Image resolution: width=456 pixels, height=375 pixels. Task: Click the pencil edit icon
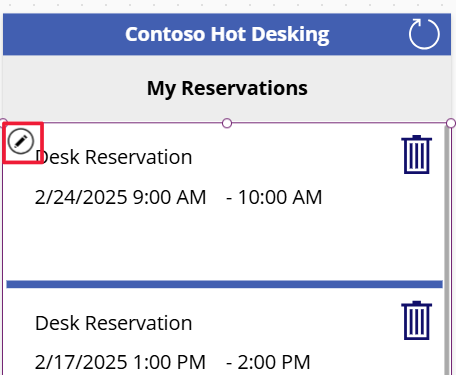21,141
